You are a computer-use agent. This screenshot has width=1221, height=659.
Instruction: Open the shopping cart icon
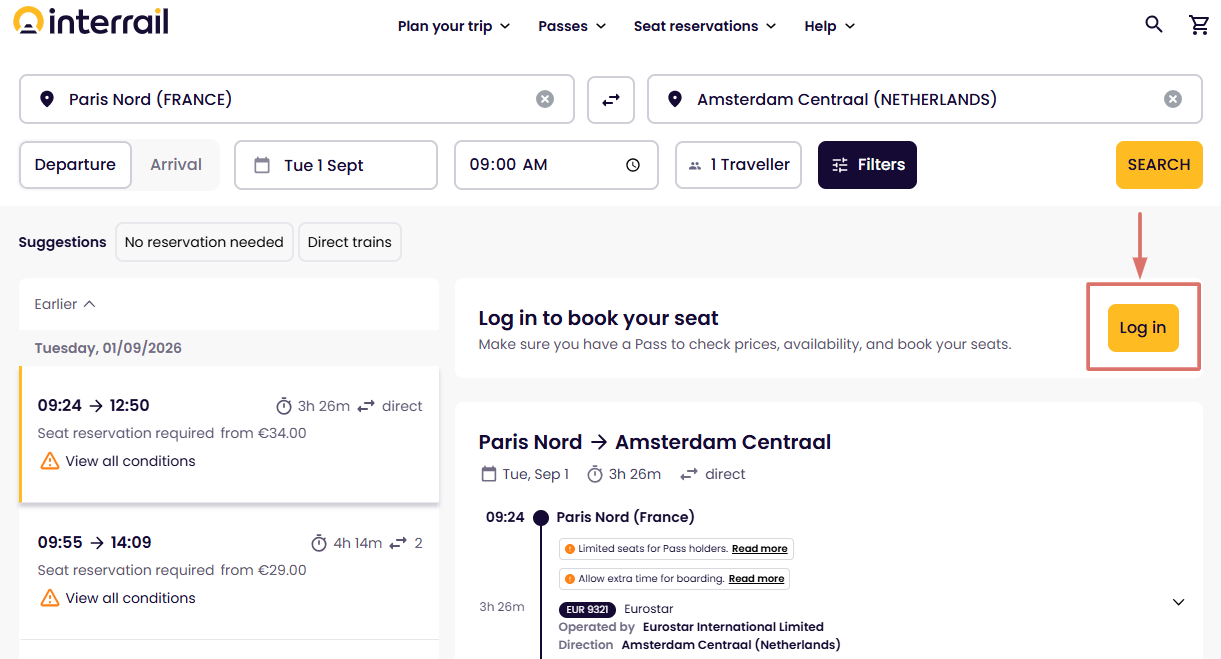click(x=1199, y=25)
